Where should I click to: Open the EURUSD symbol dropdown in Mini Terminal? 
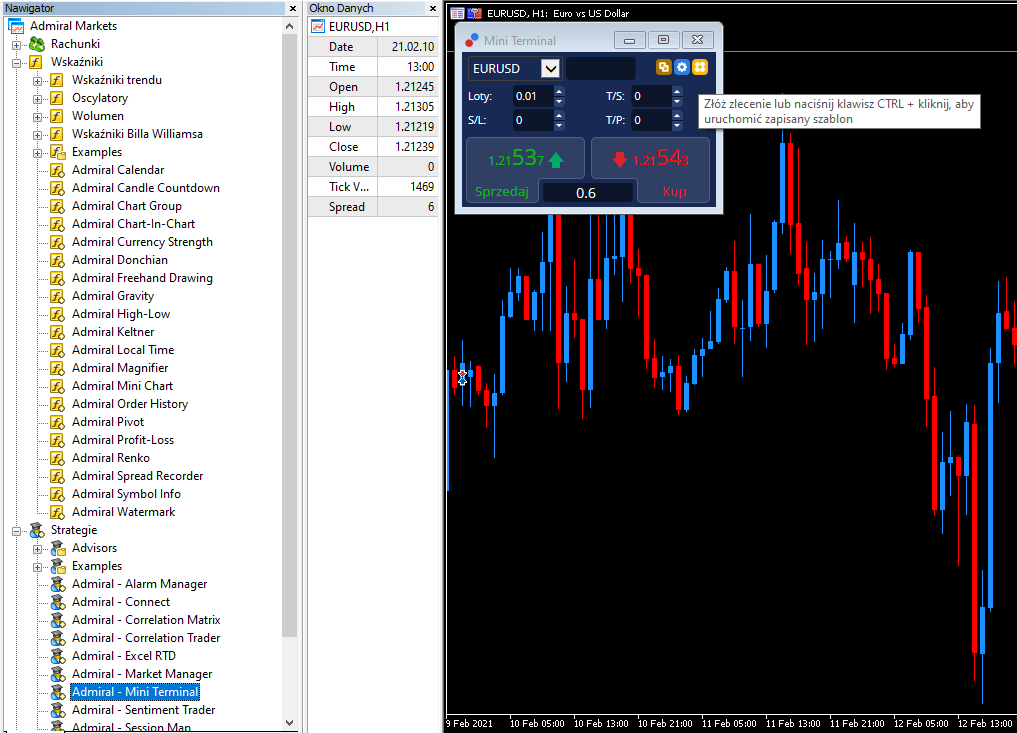click(x=550, y=69)
